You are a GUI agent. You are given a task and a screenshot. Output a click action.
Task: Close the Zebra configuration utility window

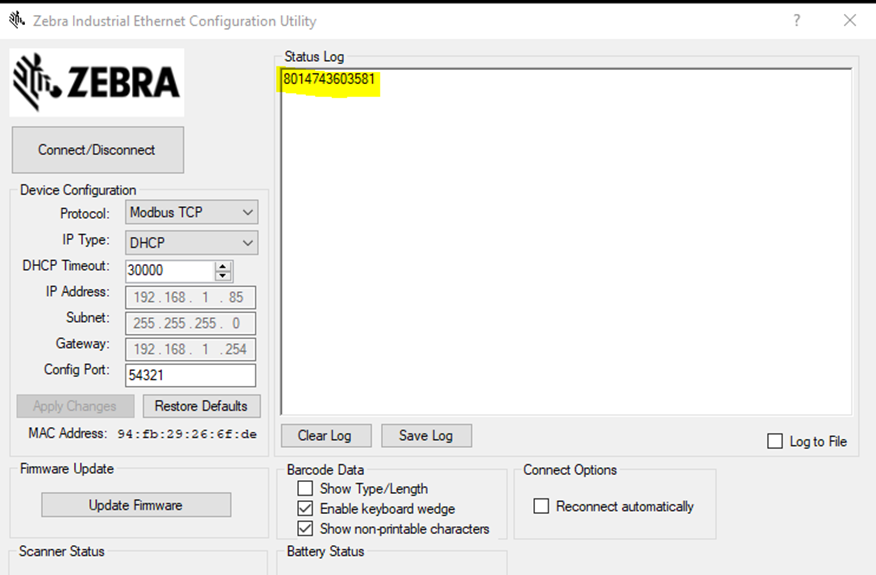(849, 20)
